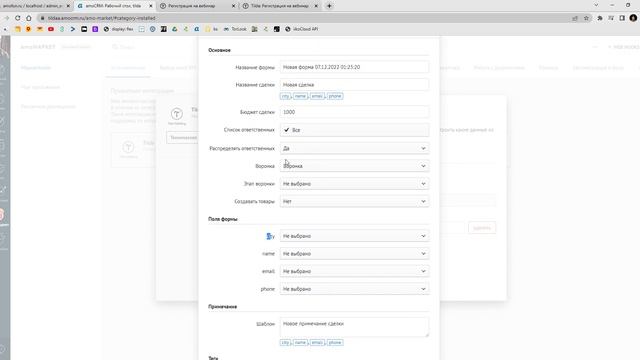Screen dimensions: 640x360
Task: Insert email tag under Шаблон note
Action: click(x=317, y=342)
